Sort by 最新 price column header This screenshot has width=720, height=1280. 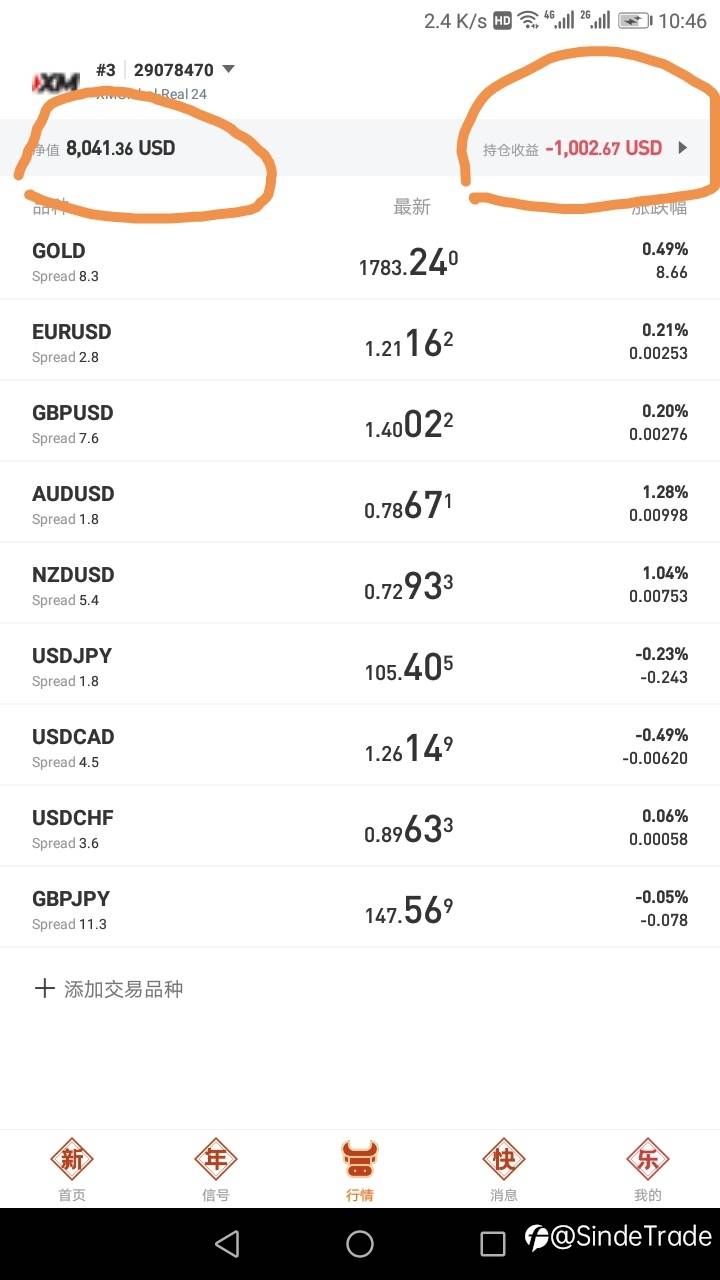tap(412, 207)
